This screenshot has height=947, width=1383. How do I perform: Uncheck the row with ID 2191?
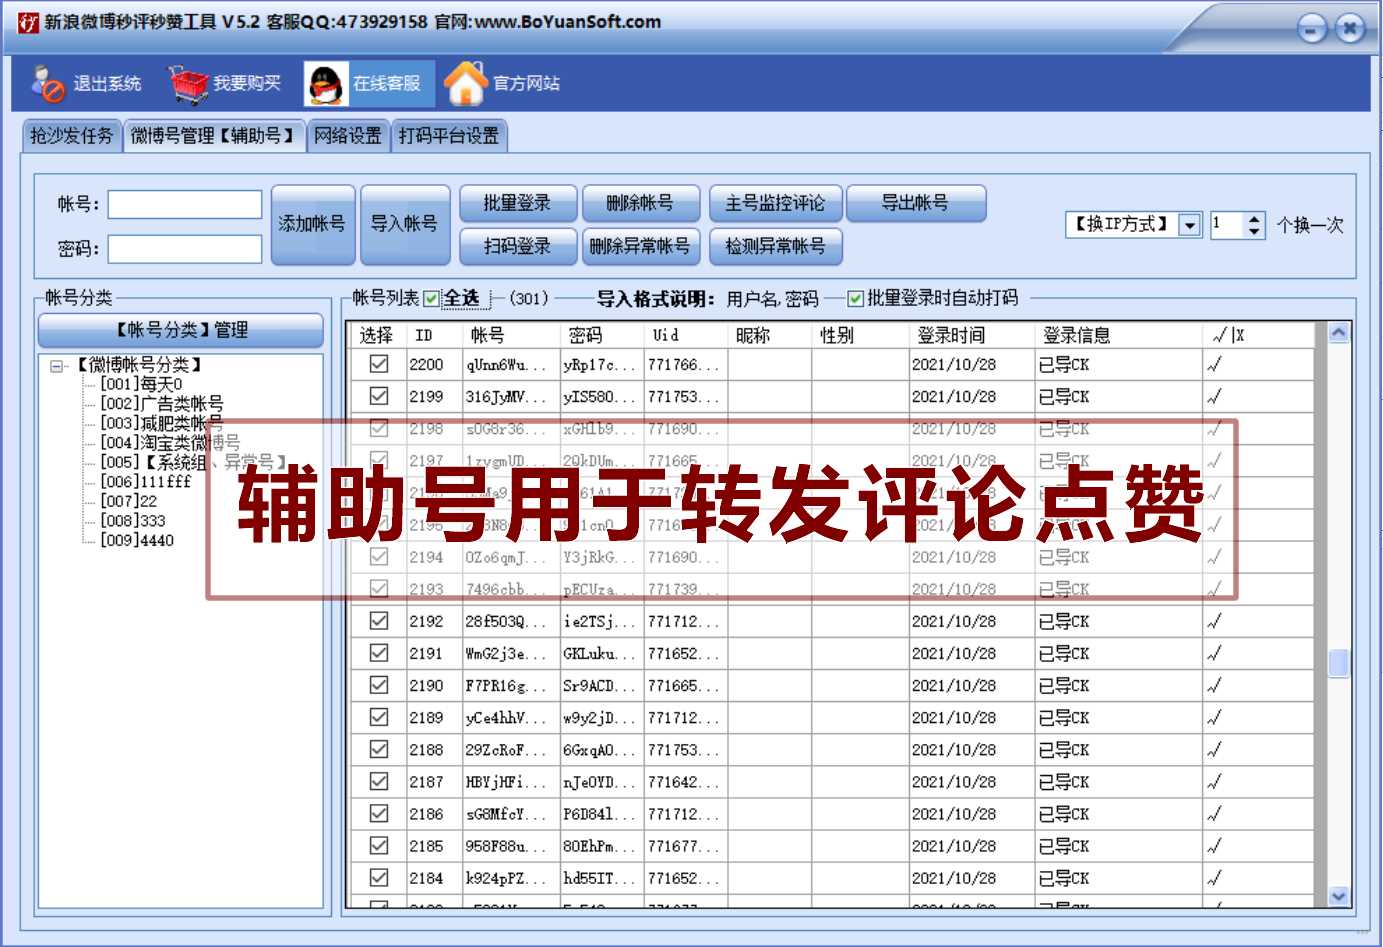[x=379, y=653]
